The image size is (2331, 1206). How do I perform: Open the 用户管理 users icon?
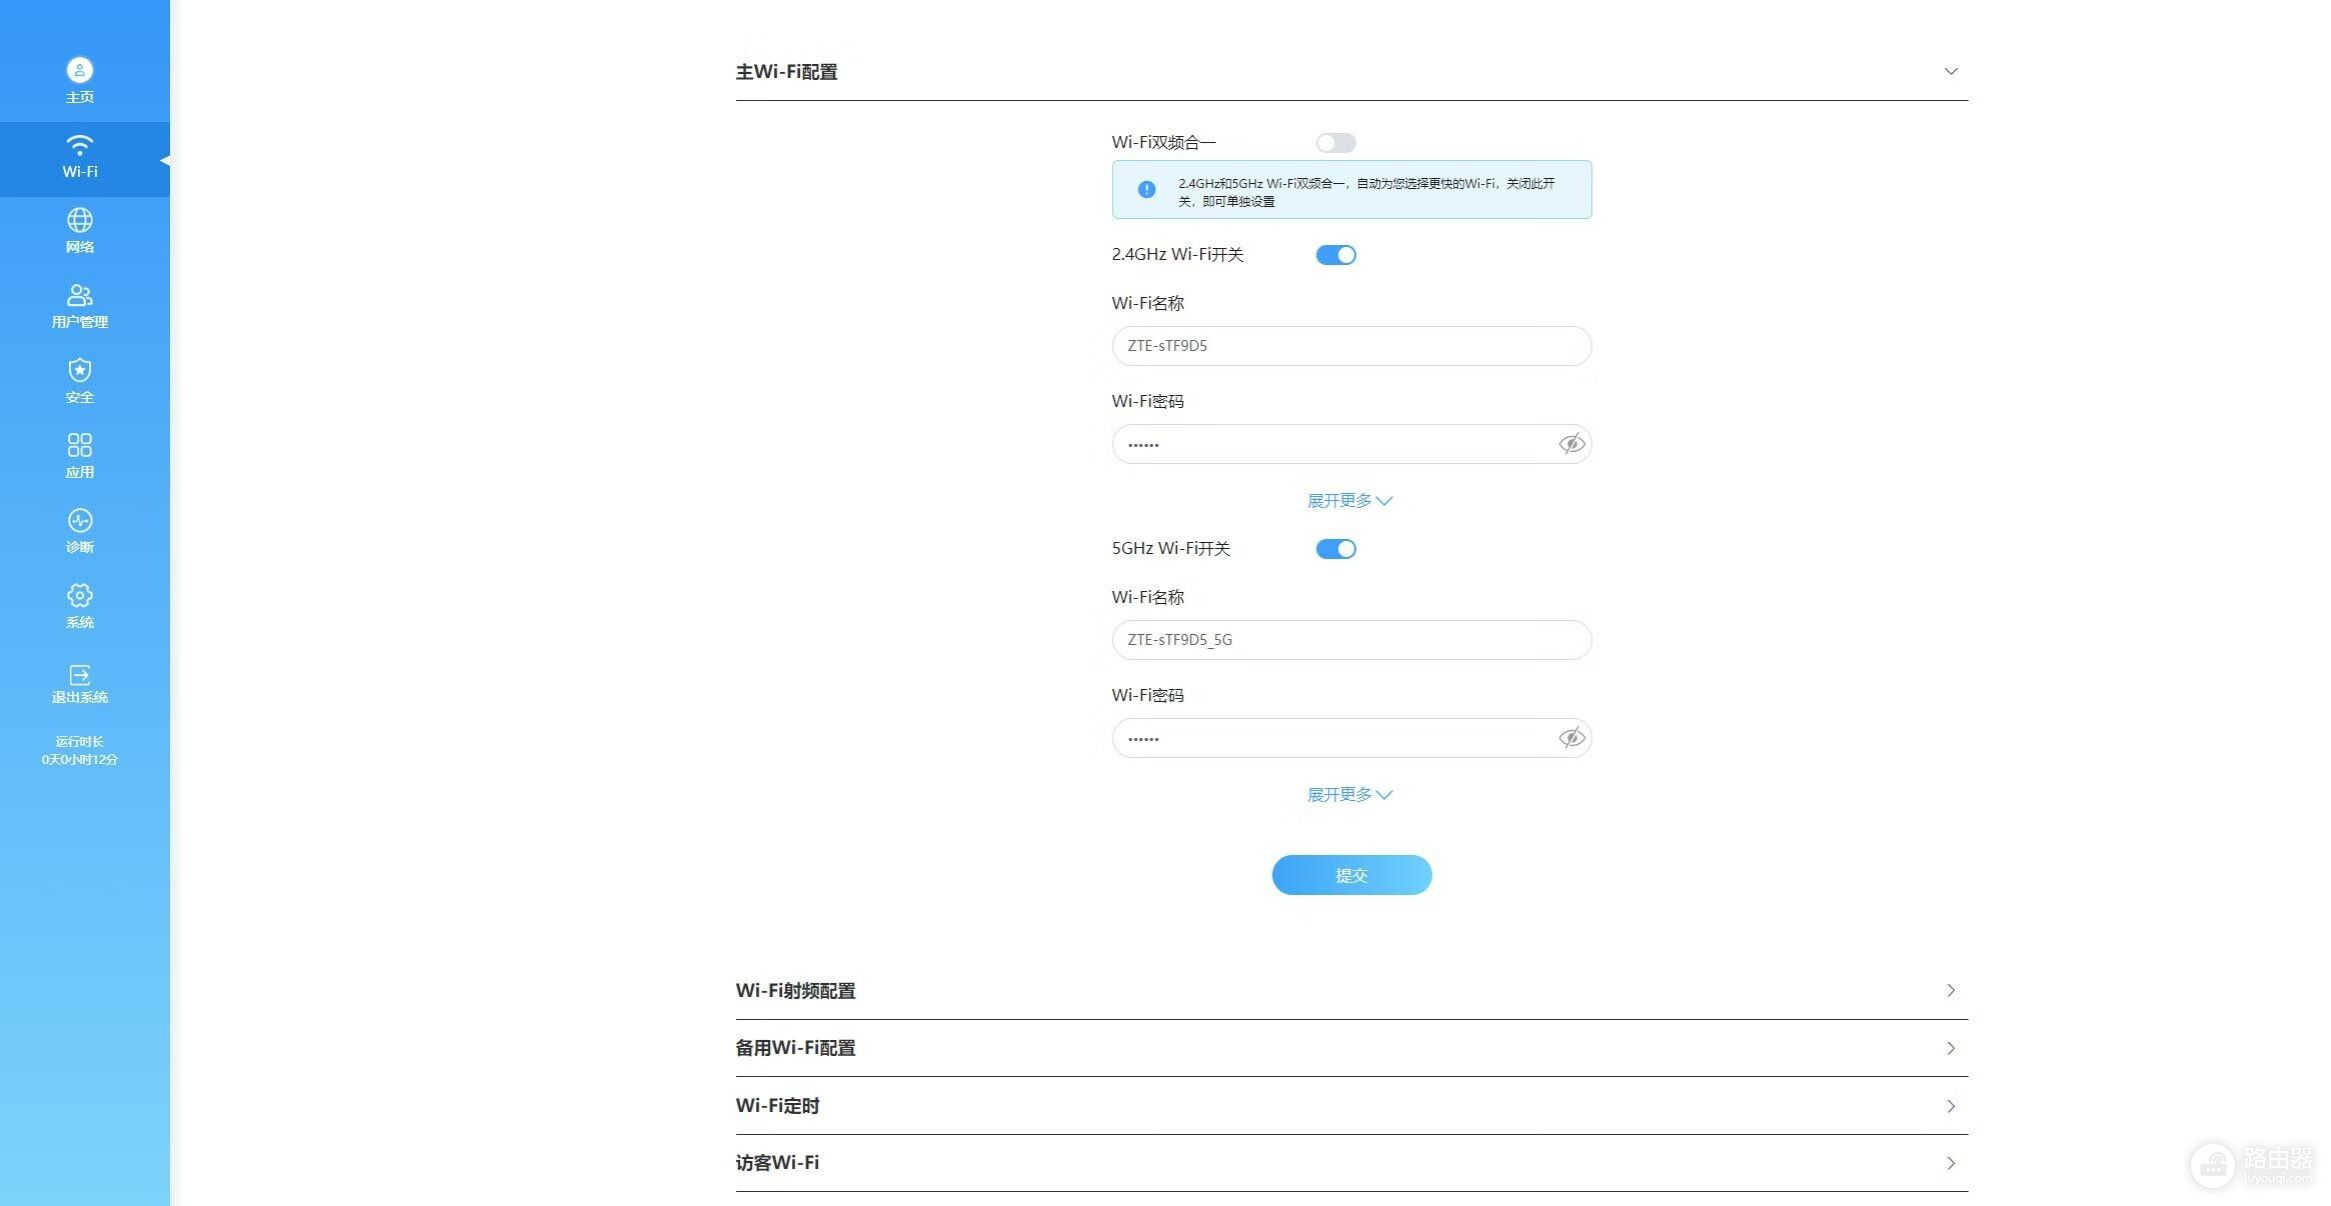coord(80,295)
